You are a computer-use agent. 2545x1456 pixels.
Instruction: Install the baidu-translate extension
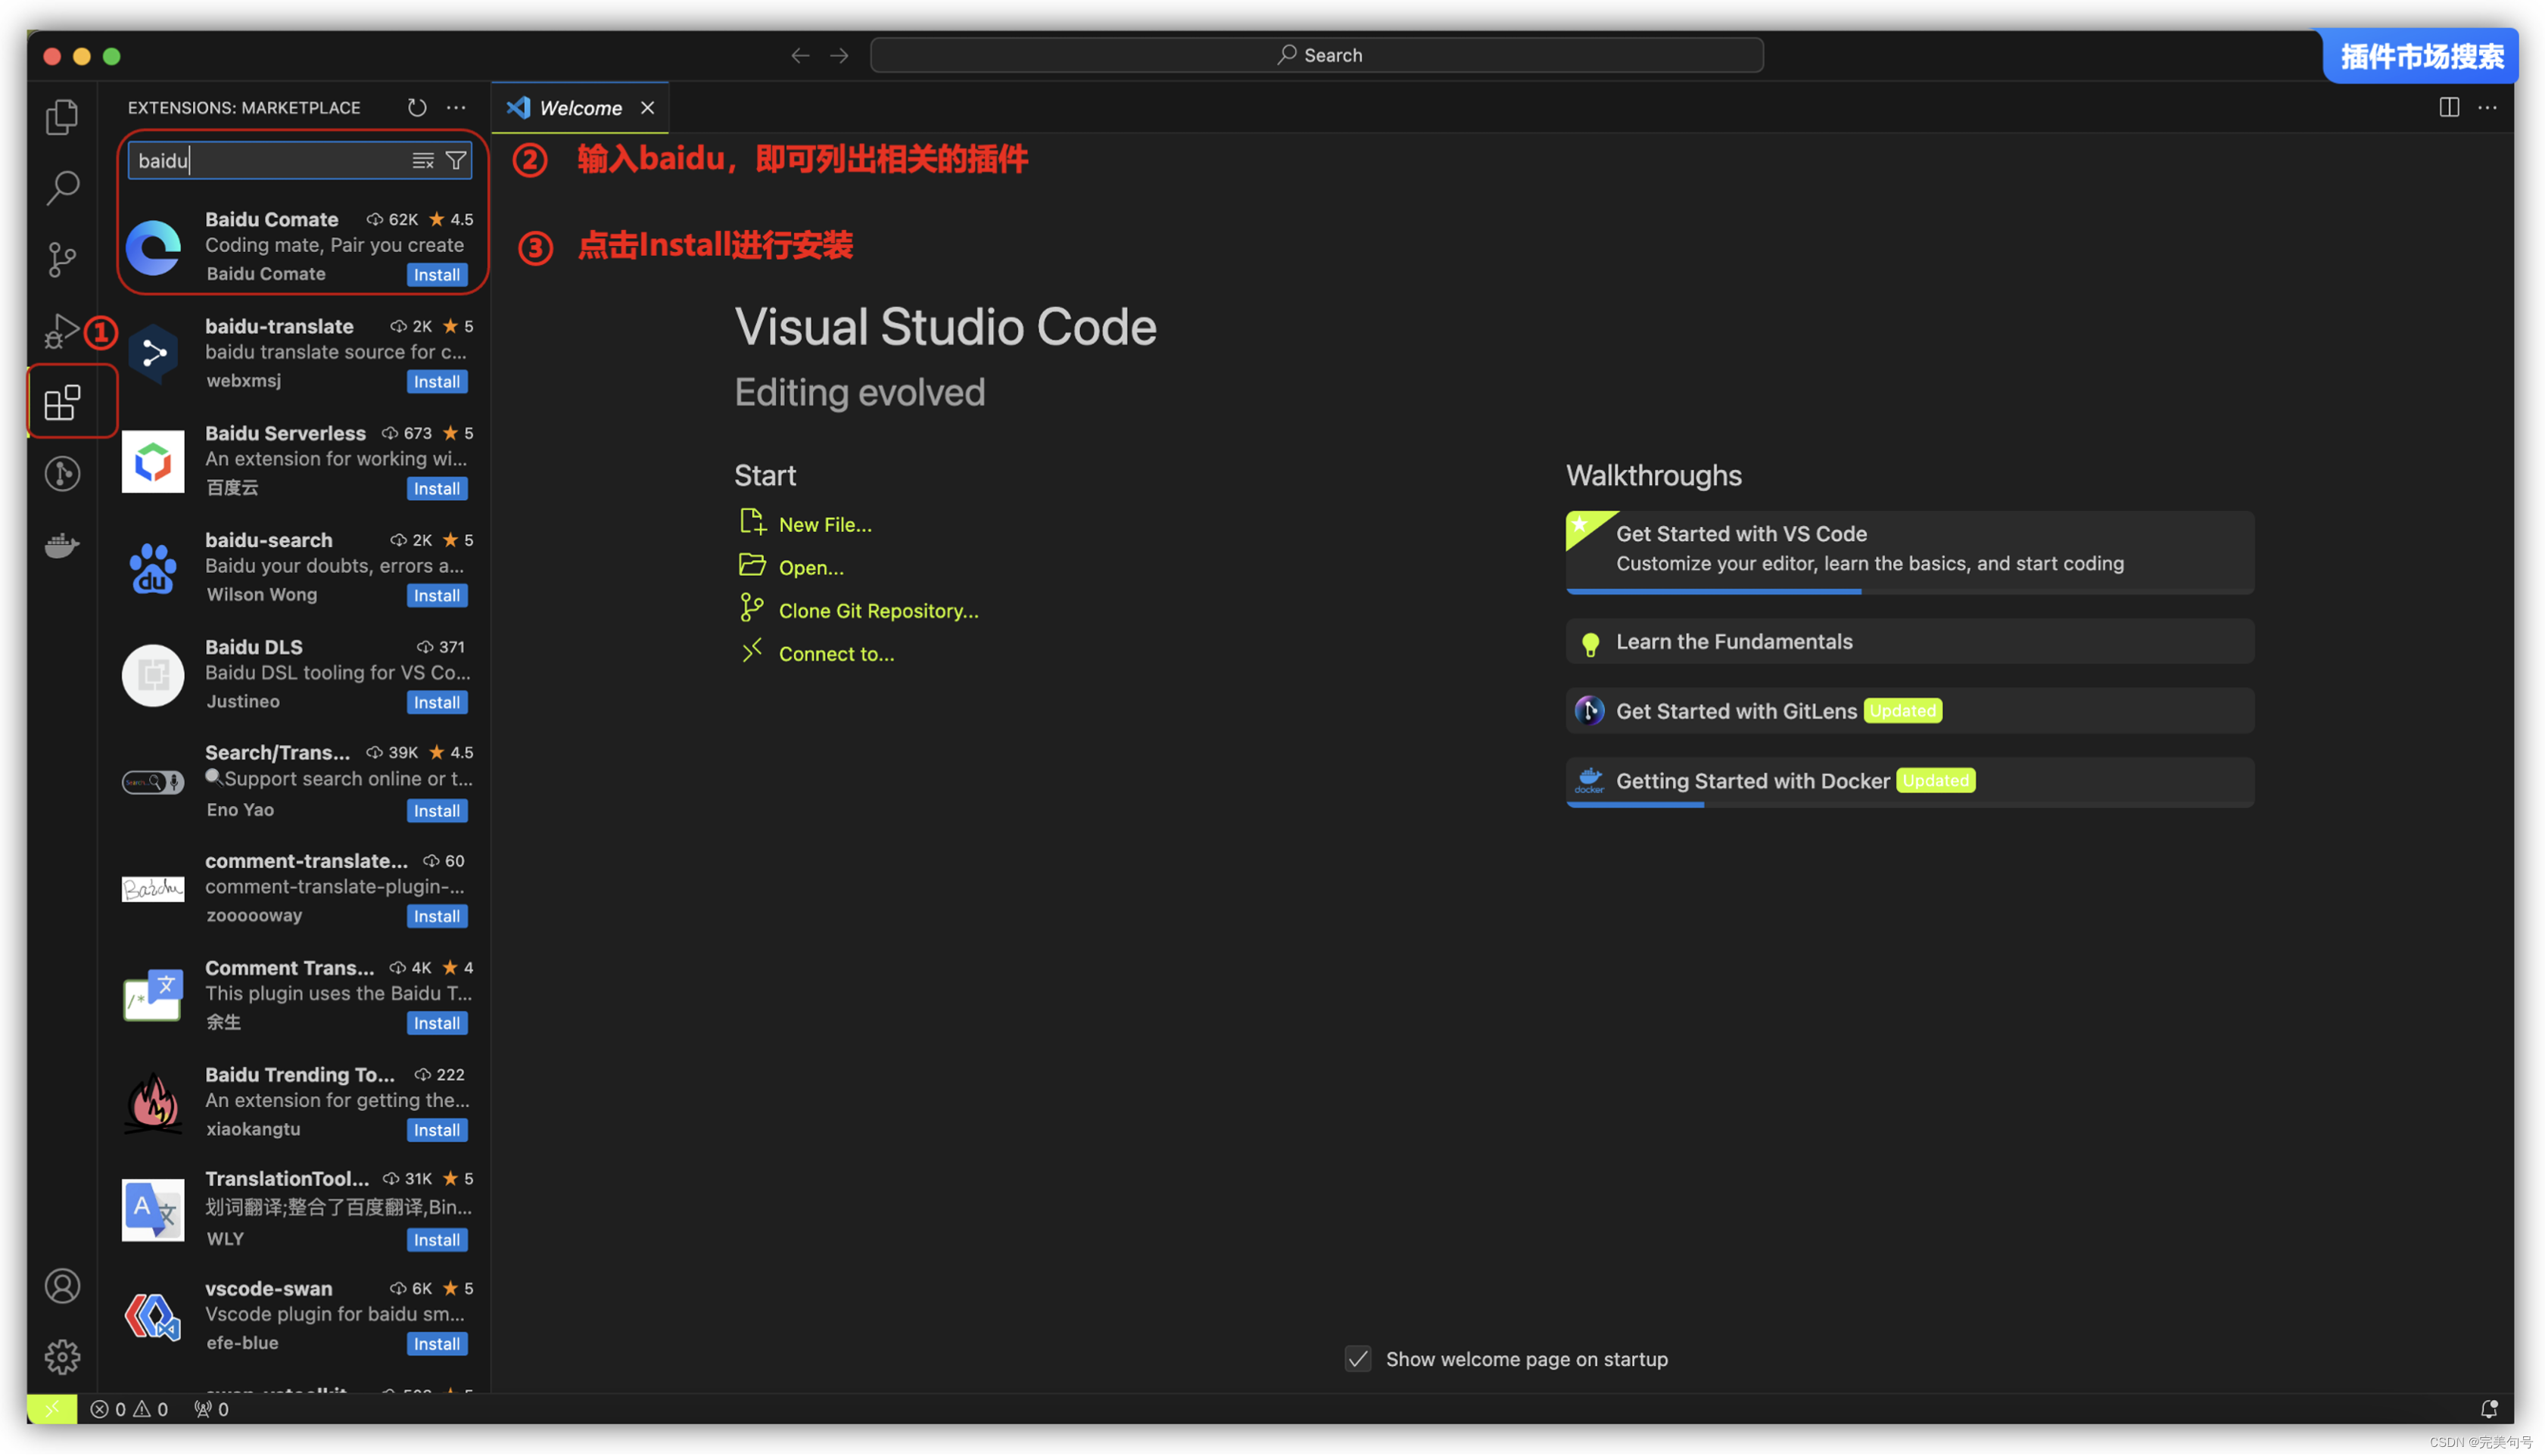point(437,382)
